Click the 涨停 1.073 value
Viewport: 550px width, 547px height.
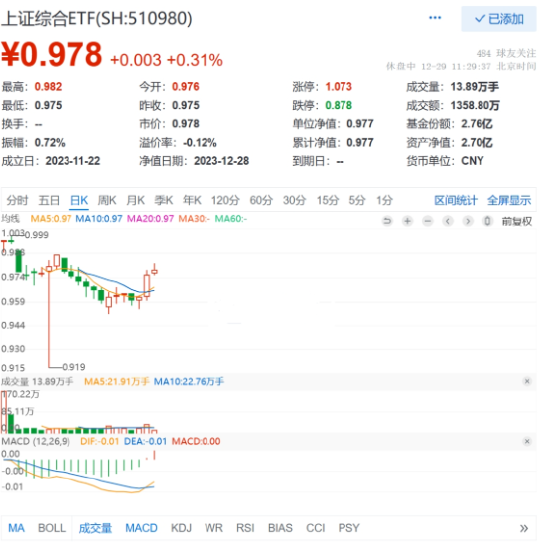[338, 87]
